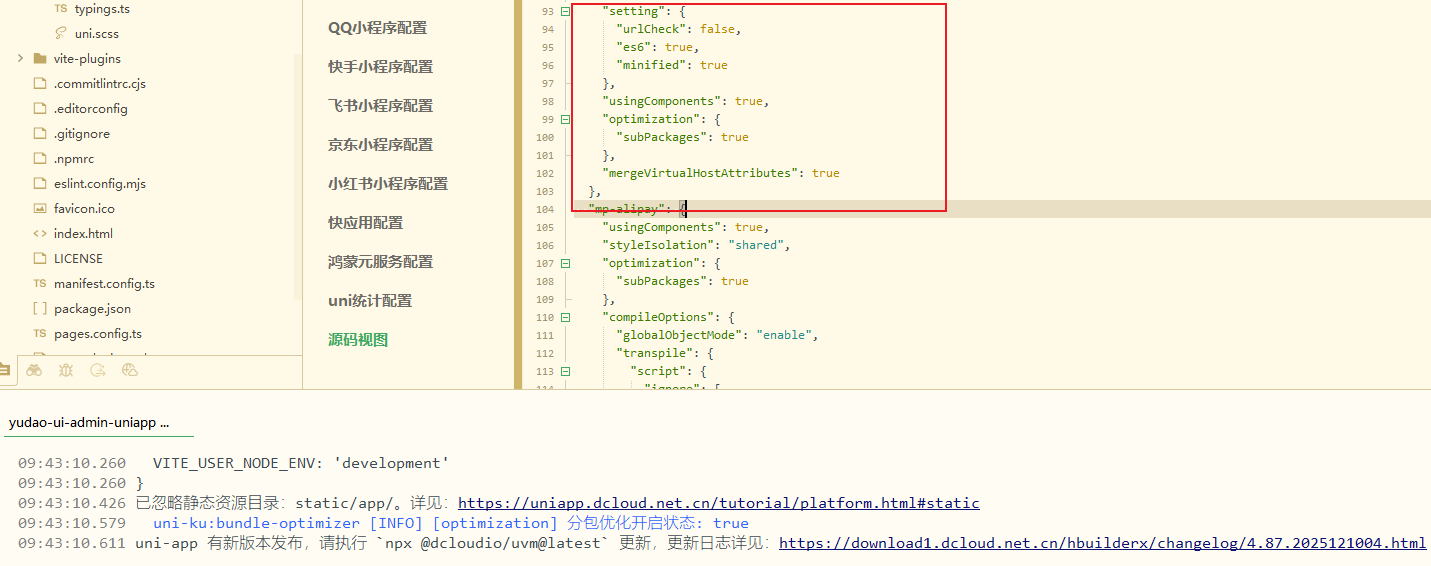Open 快手小程序配置 section
Image resolution: width=1431 pixels, height=566 pixels.
pos(381,67)
